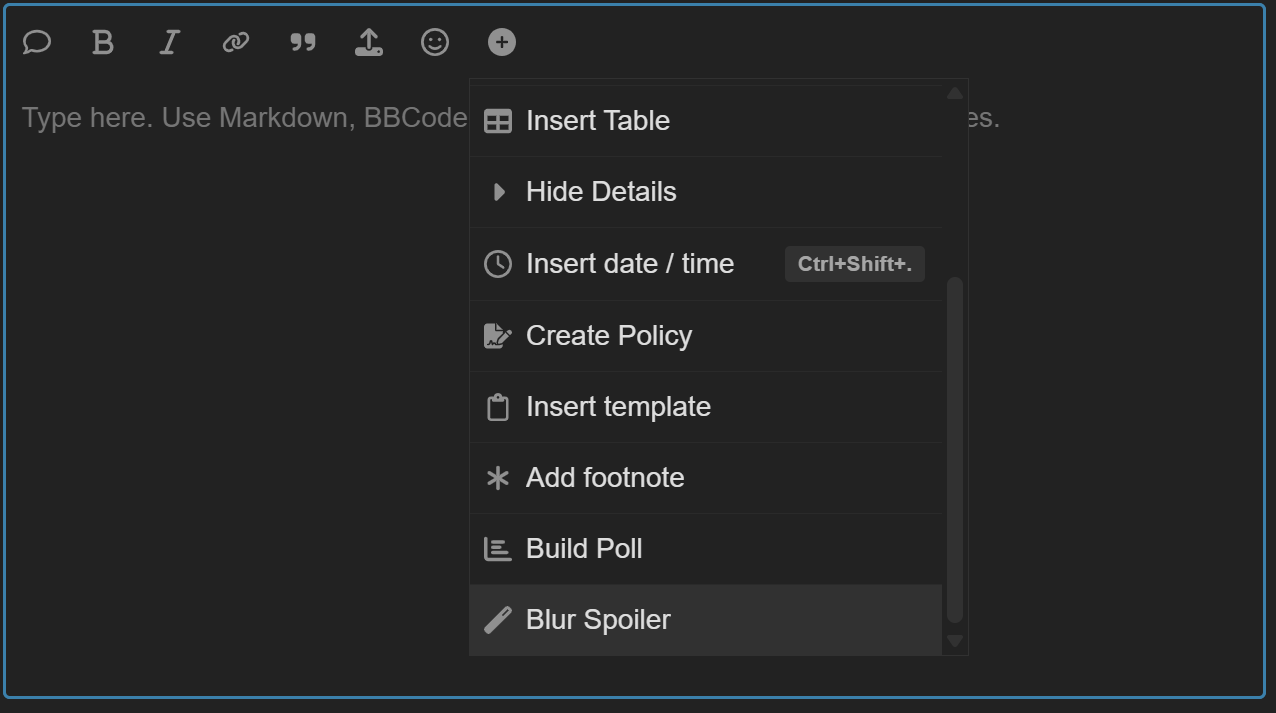The width and height of the screenshot is (1276, 713).
Task: Open the upload file tool
Action: coord(369,42)
